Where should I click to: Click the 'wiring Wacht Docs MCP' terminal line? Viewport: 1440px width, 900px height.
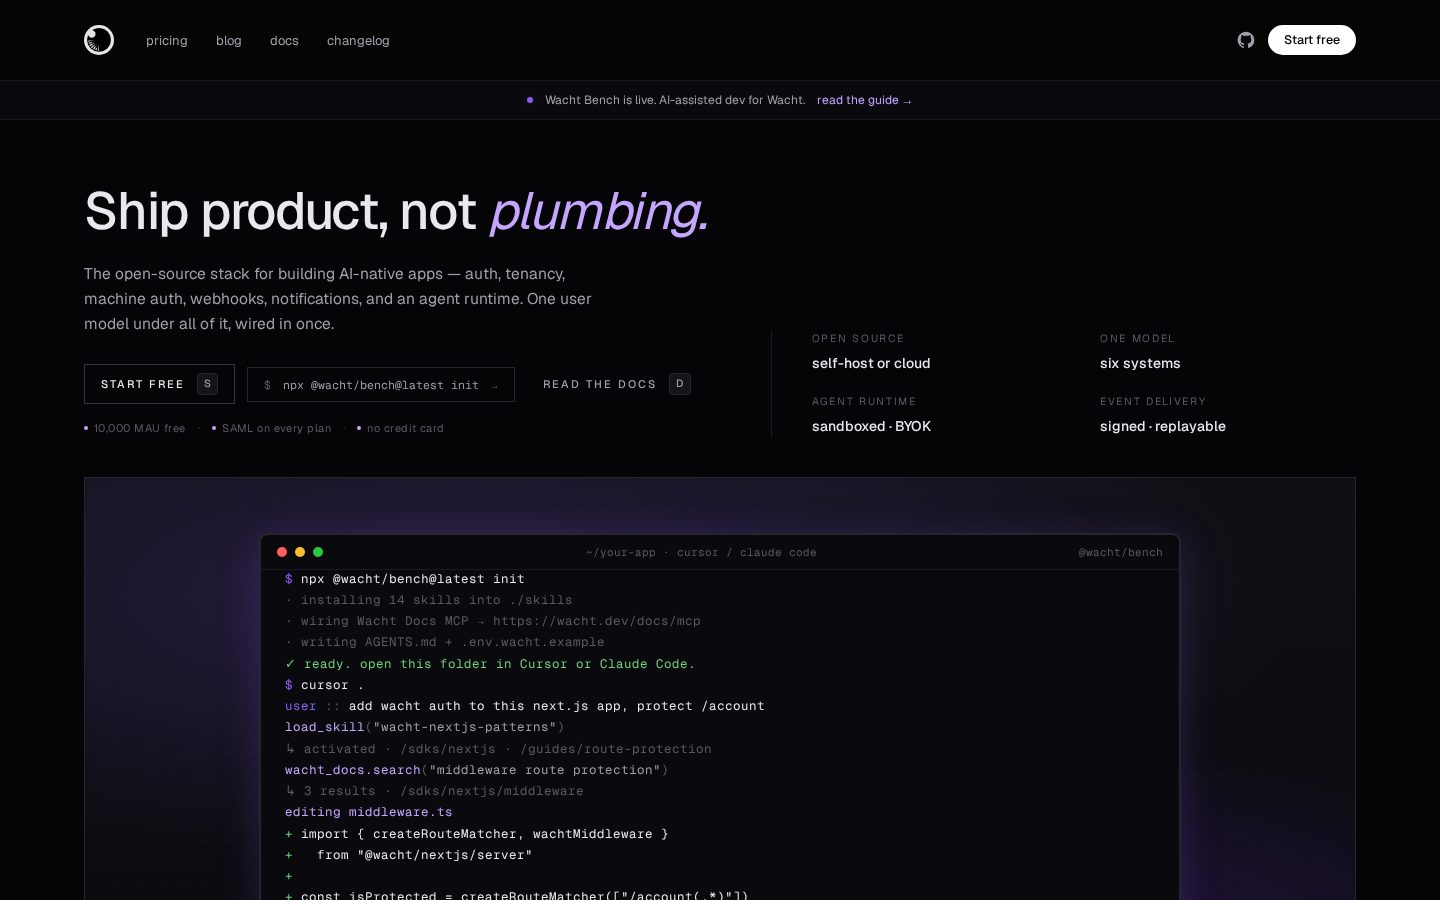point(493,621)
